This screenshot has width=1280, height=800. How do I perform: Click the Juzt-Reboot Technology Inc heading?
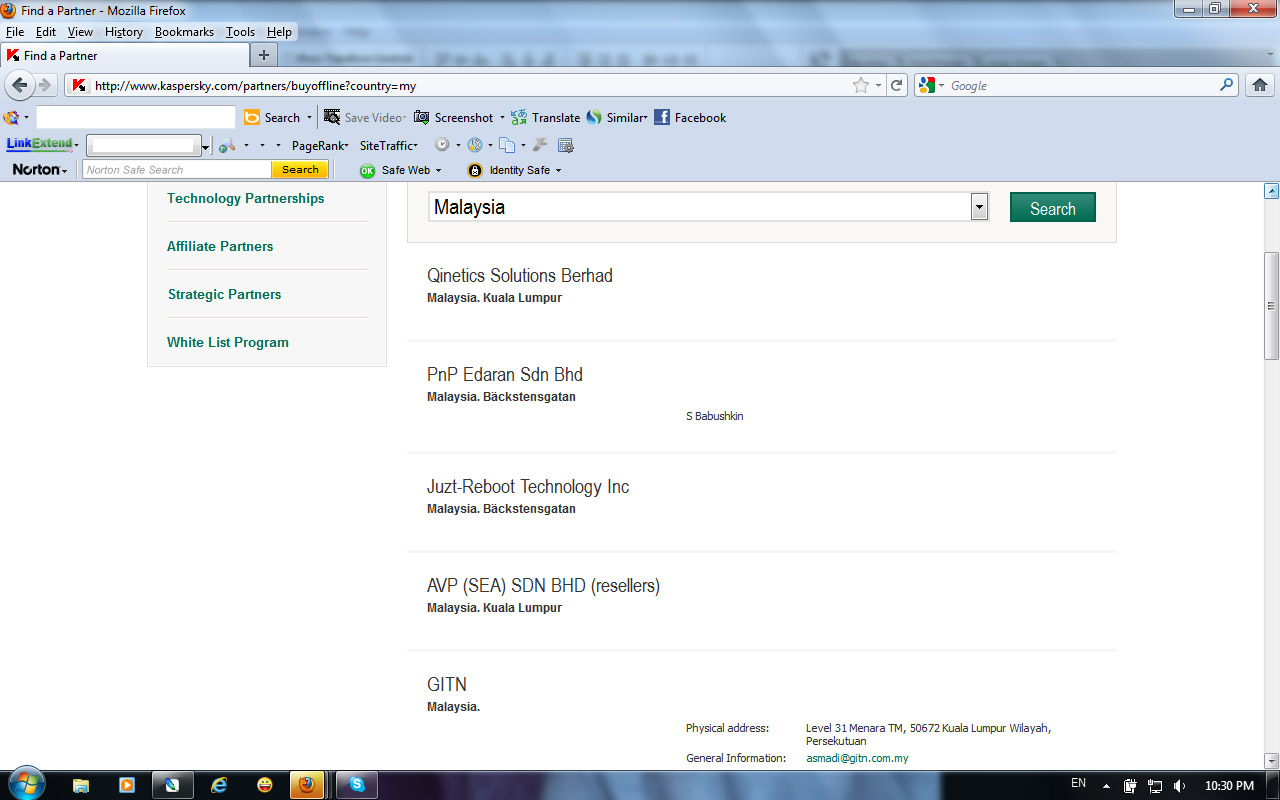pos(528,487)
